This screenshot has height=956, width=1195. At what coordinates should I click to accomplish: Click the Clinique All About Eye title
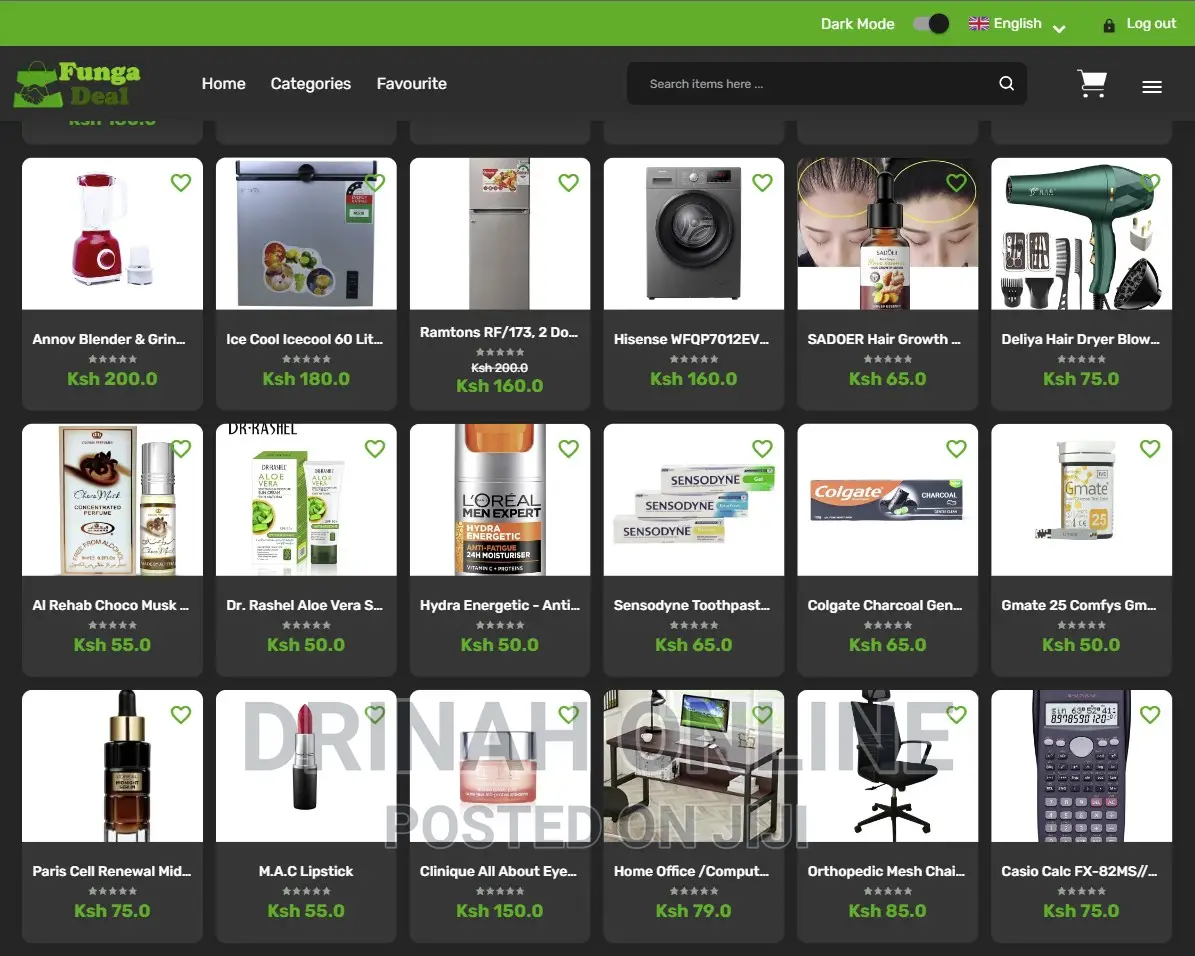coord(498,871)
